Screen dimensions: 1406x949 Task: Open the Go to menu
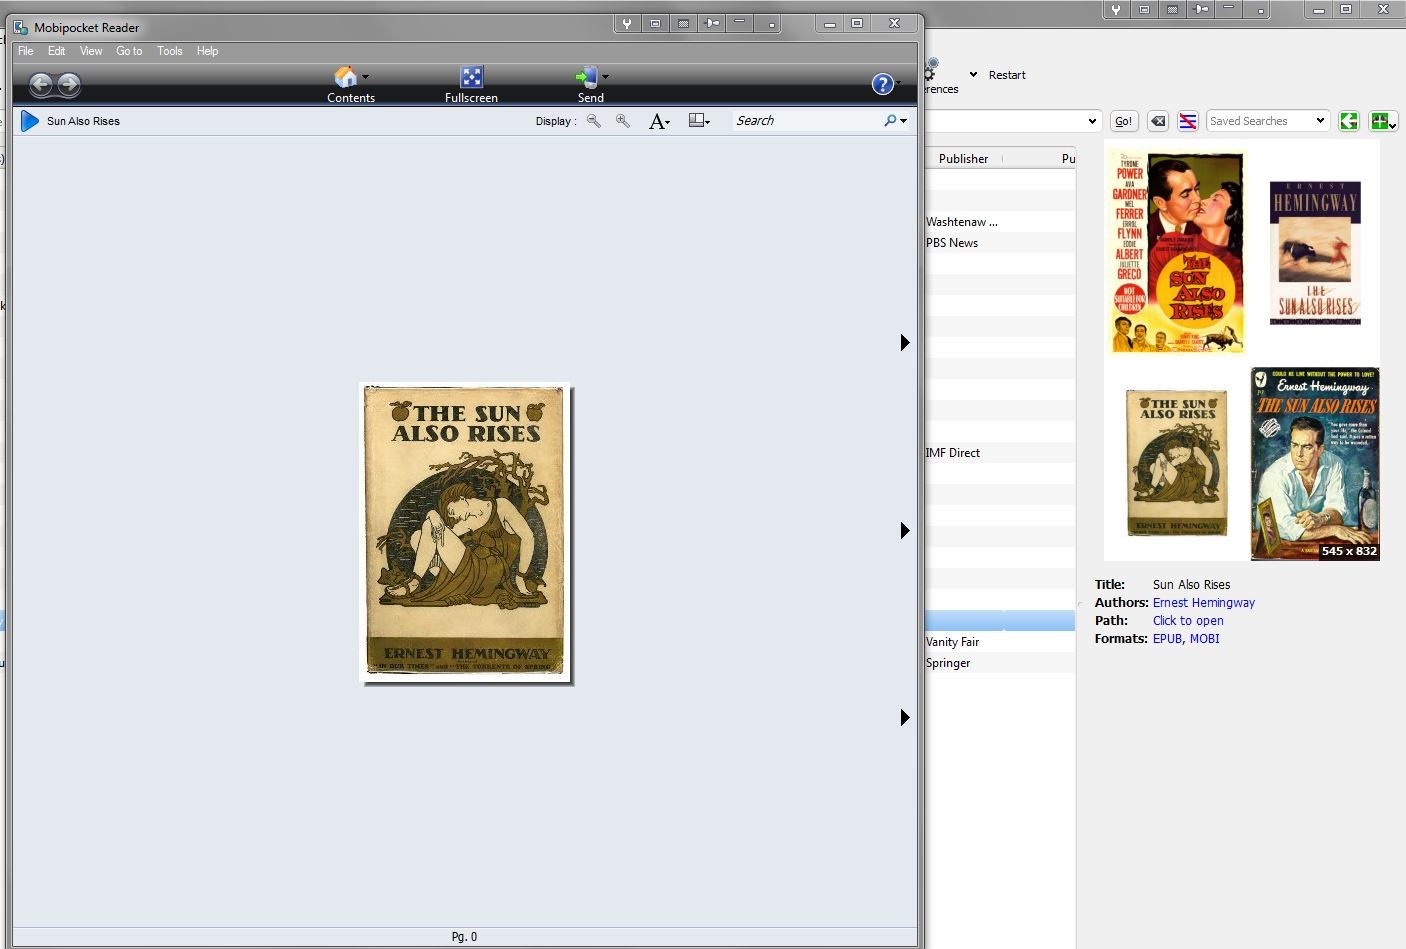129,51
